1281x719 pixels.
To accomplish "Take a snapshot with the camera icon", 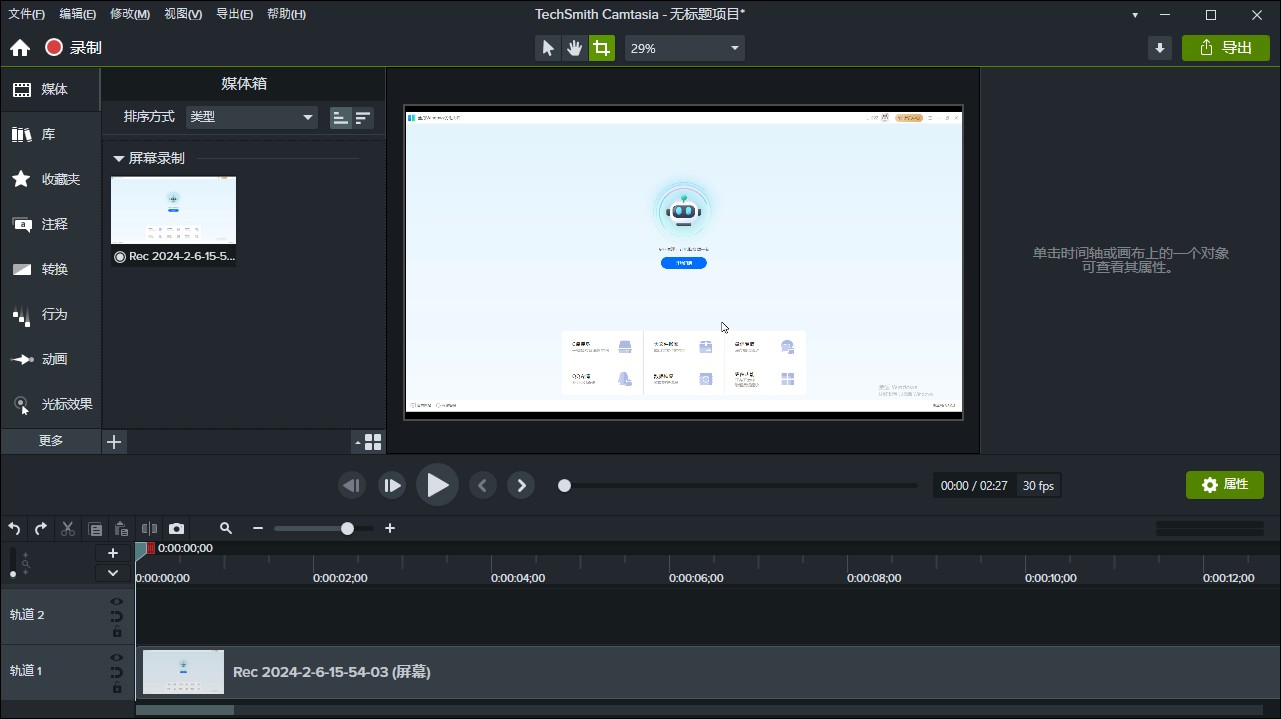I will pyautogui.click(x=176, y=528).
